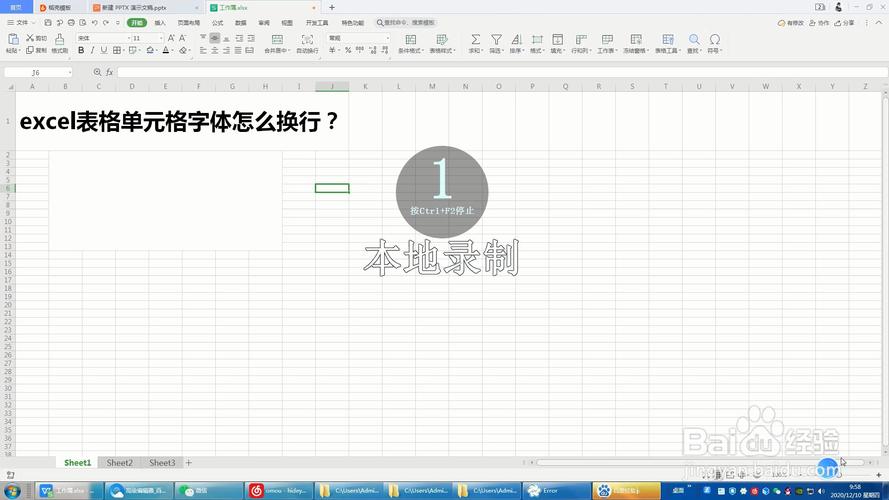Click the Freeze Panes icon
This screenshot has height=500, width=889.
click(x=636, y=39)
